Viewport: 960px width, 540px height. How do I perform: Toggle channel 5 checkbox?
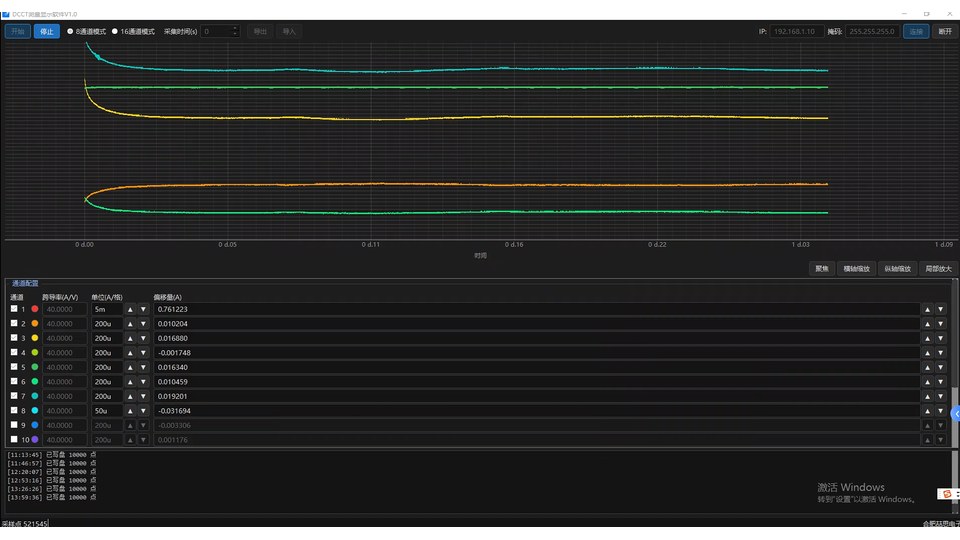point(14,367)
